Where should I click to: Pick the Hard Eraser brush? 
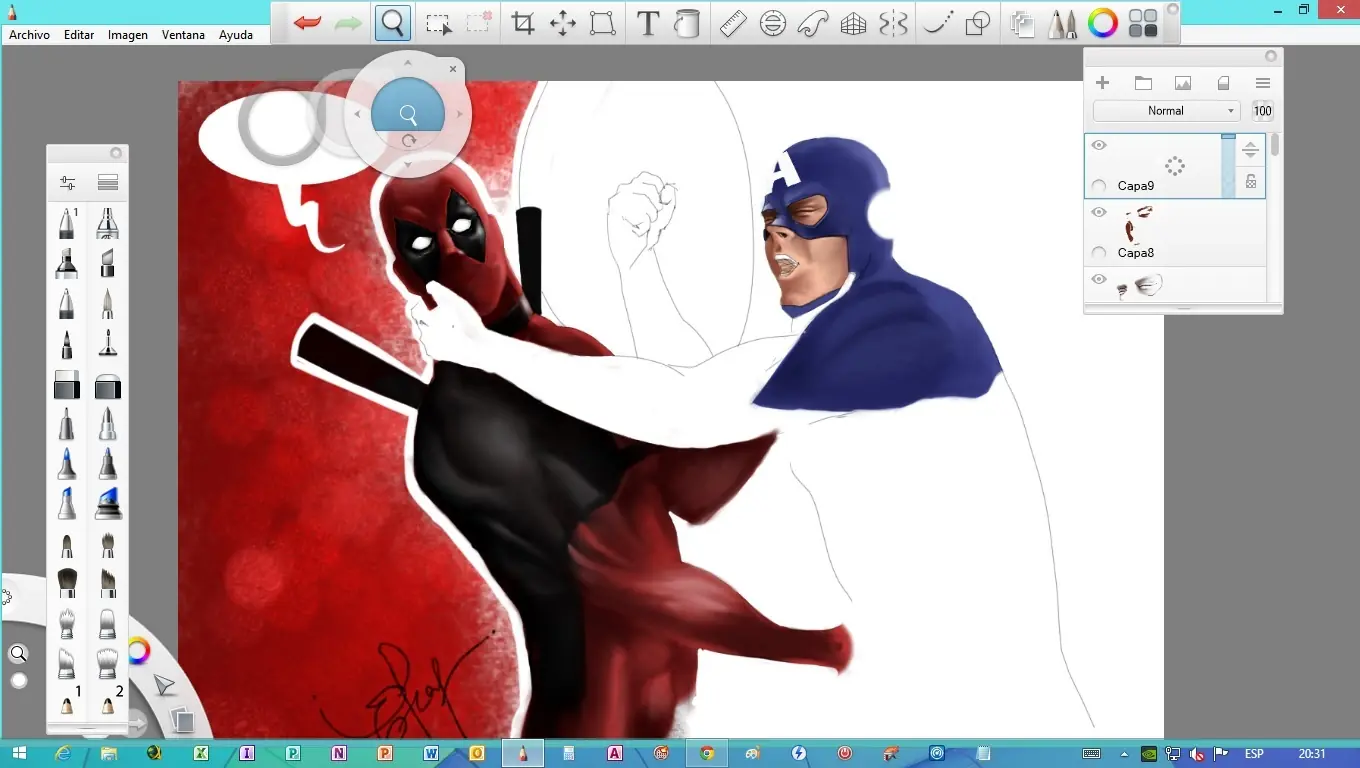pos(67,385)
